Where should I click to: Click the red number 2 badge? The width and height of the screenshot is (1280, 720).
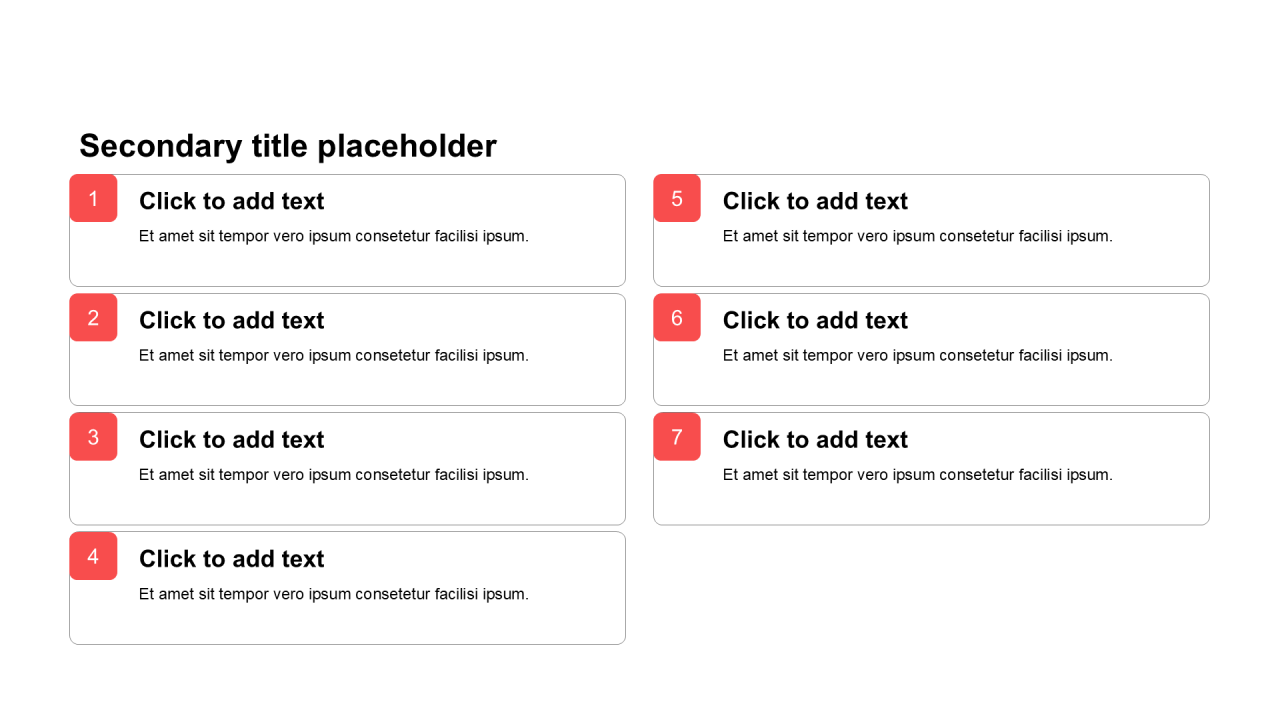tap(93, 318)
